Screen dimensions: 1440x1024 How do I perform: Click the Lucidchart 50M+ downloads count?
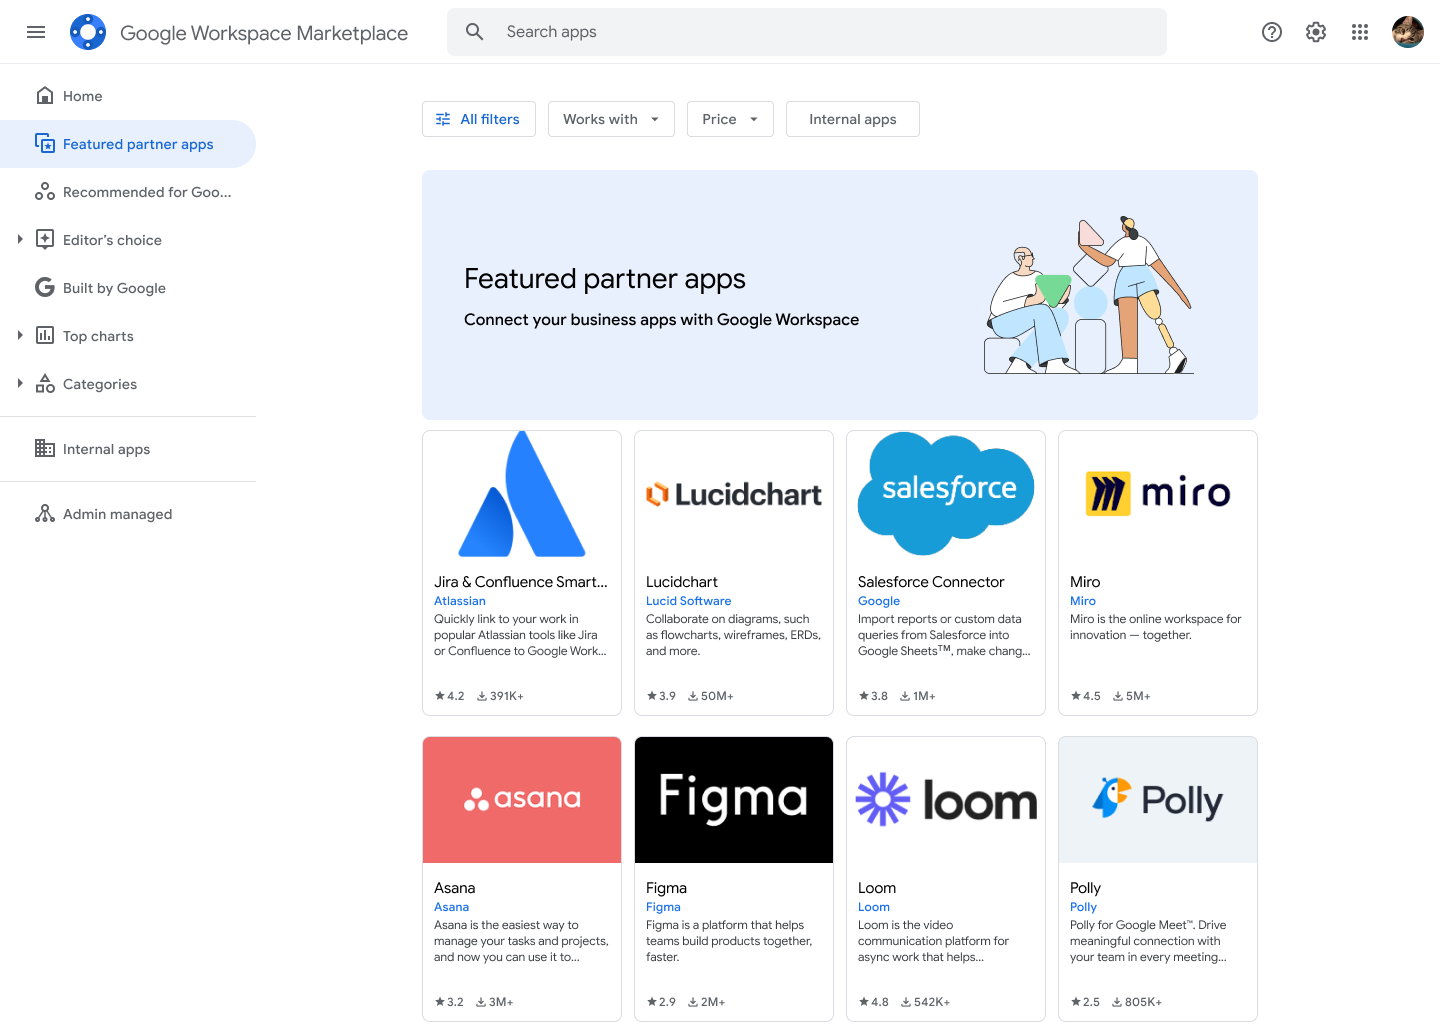710,696
